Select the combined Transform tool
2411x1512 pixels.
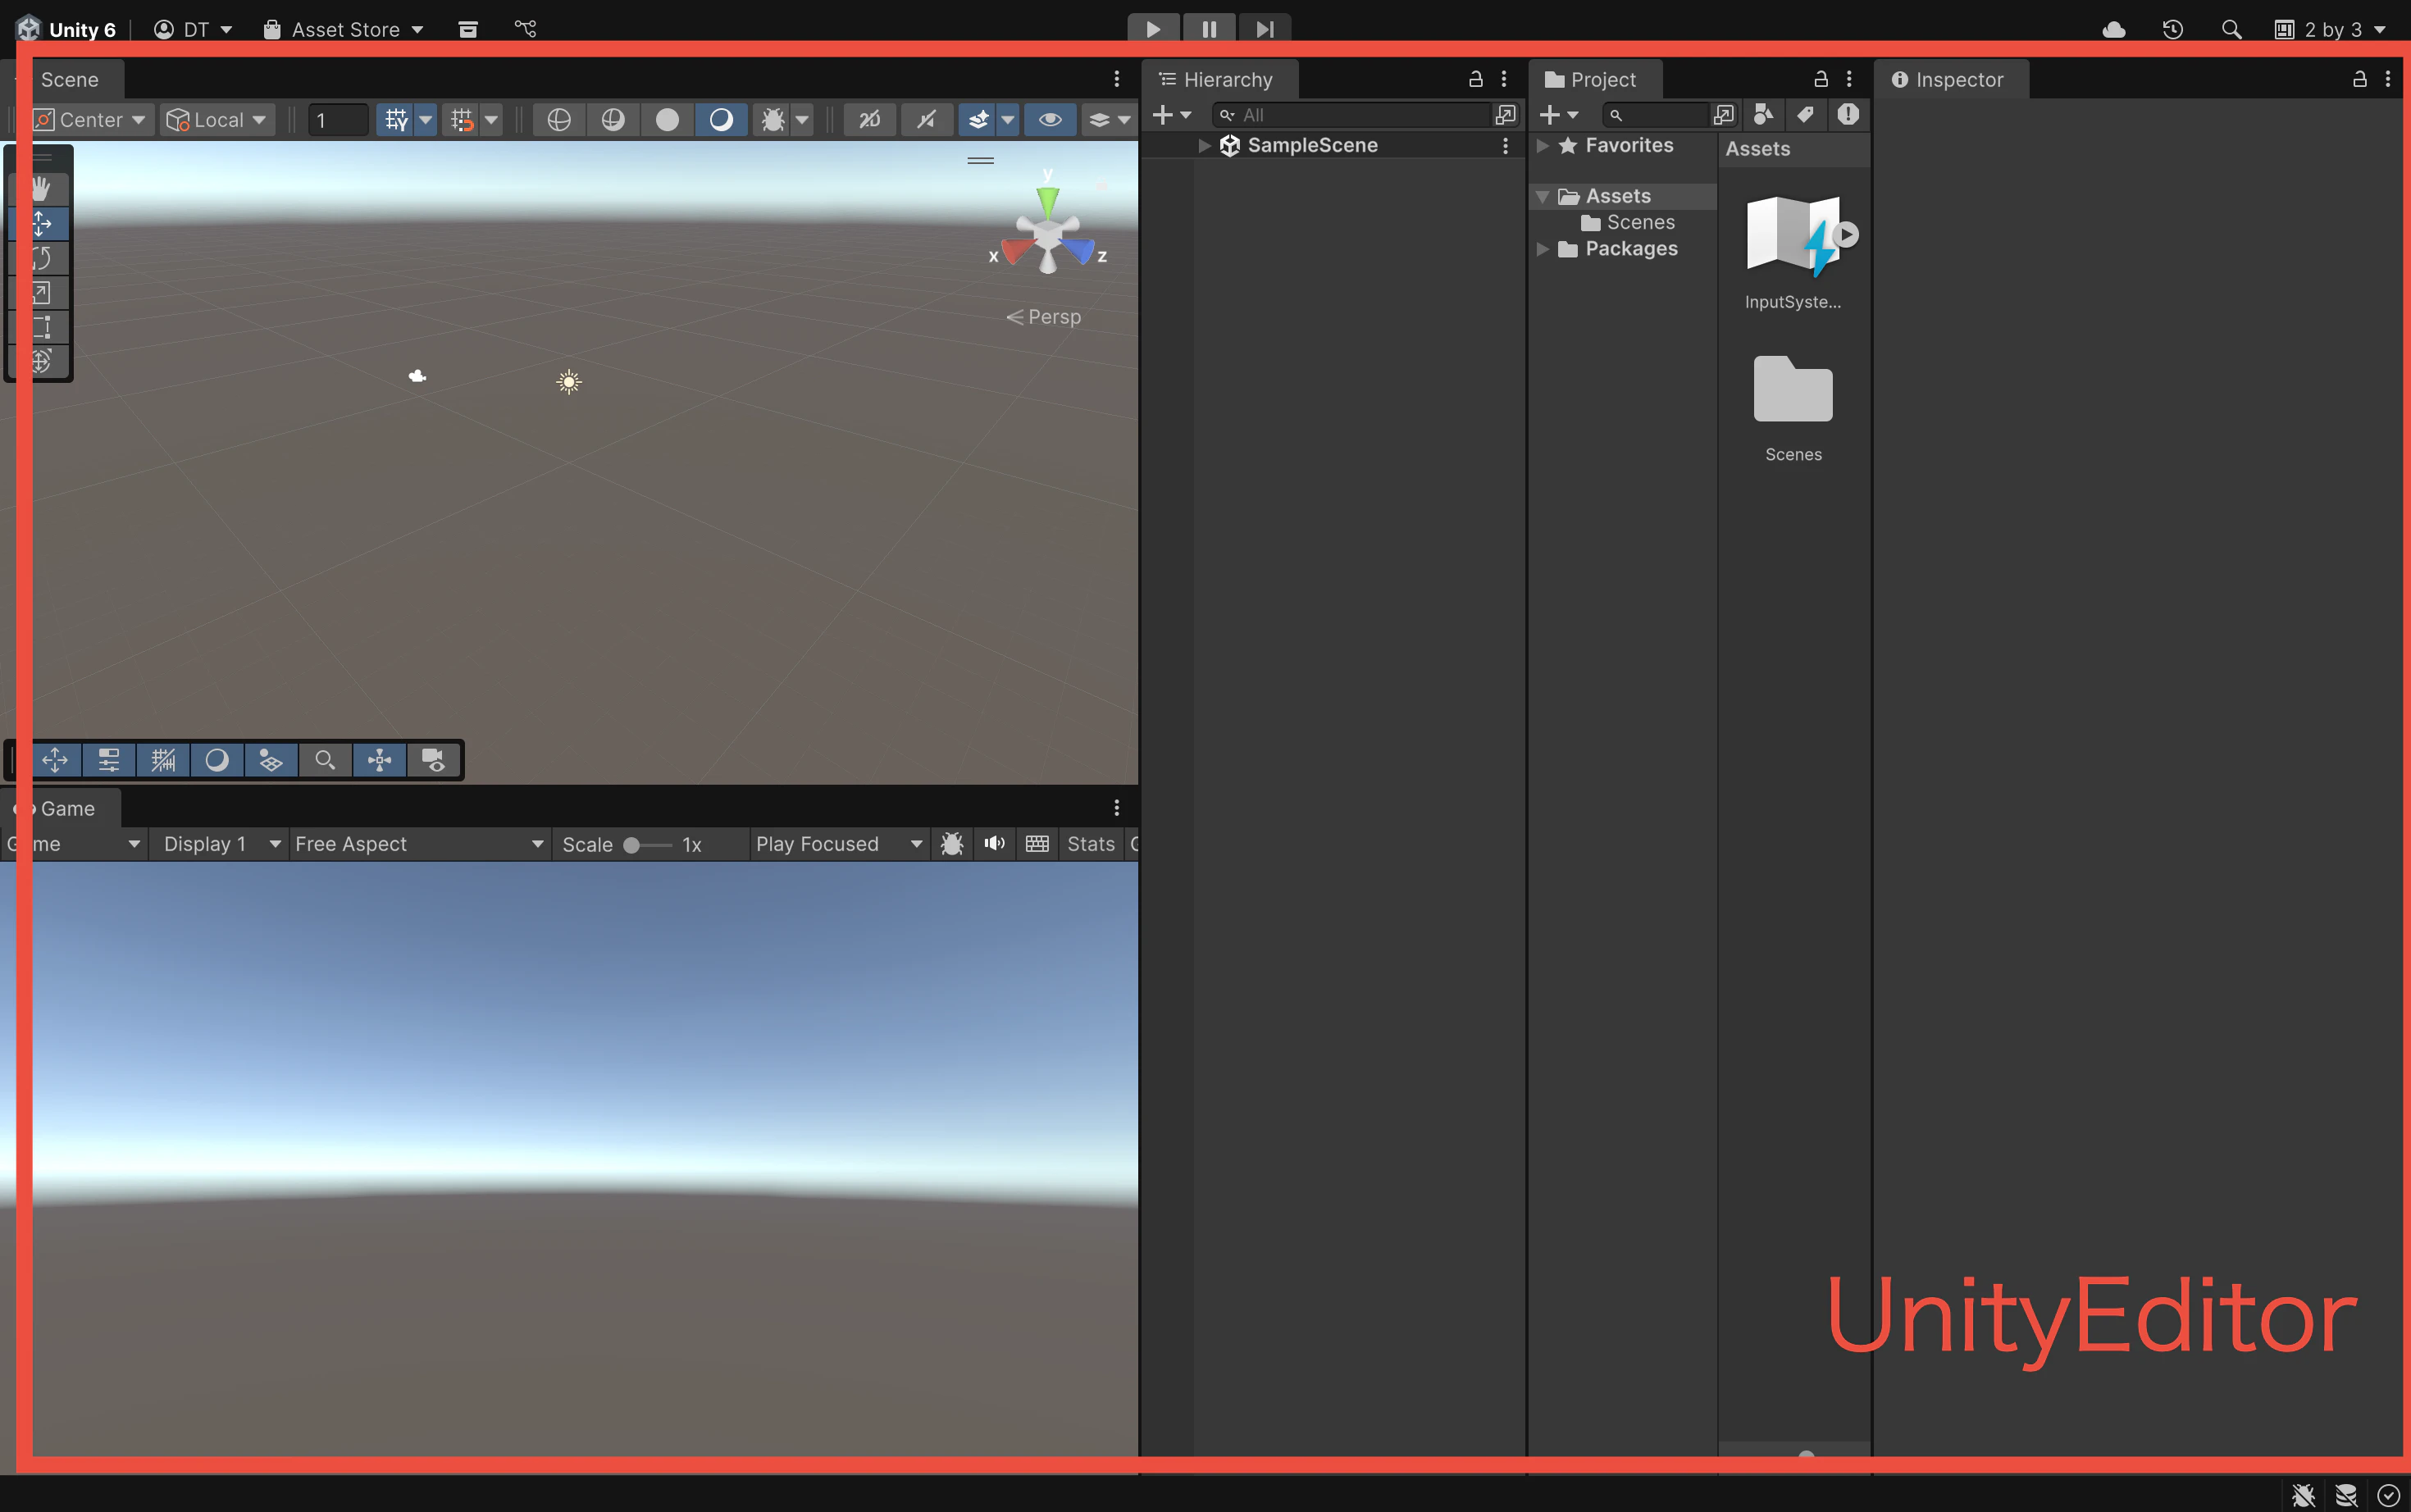click(x=41, y=360)
